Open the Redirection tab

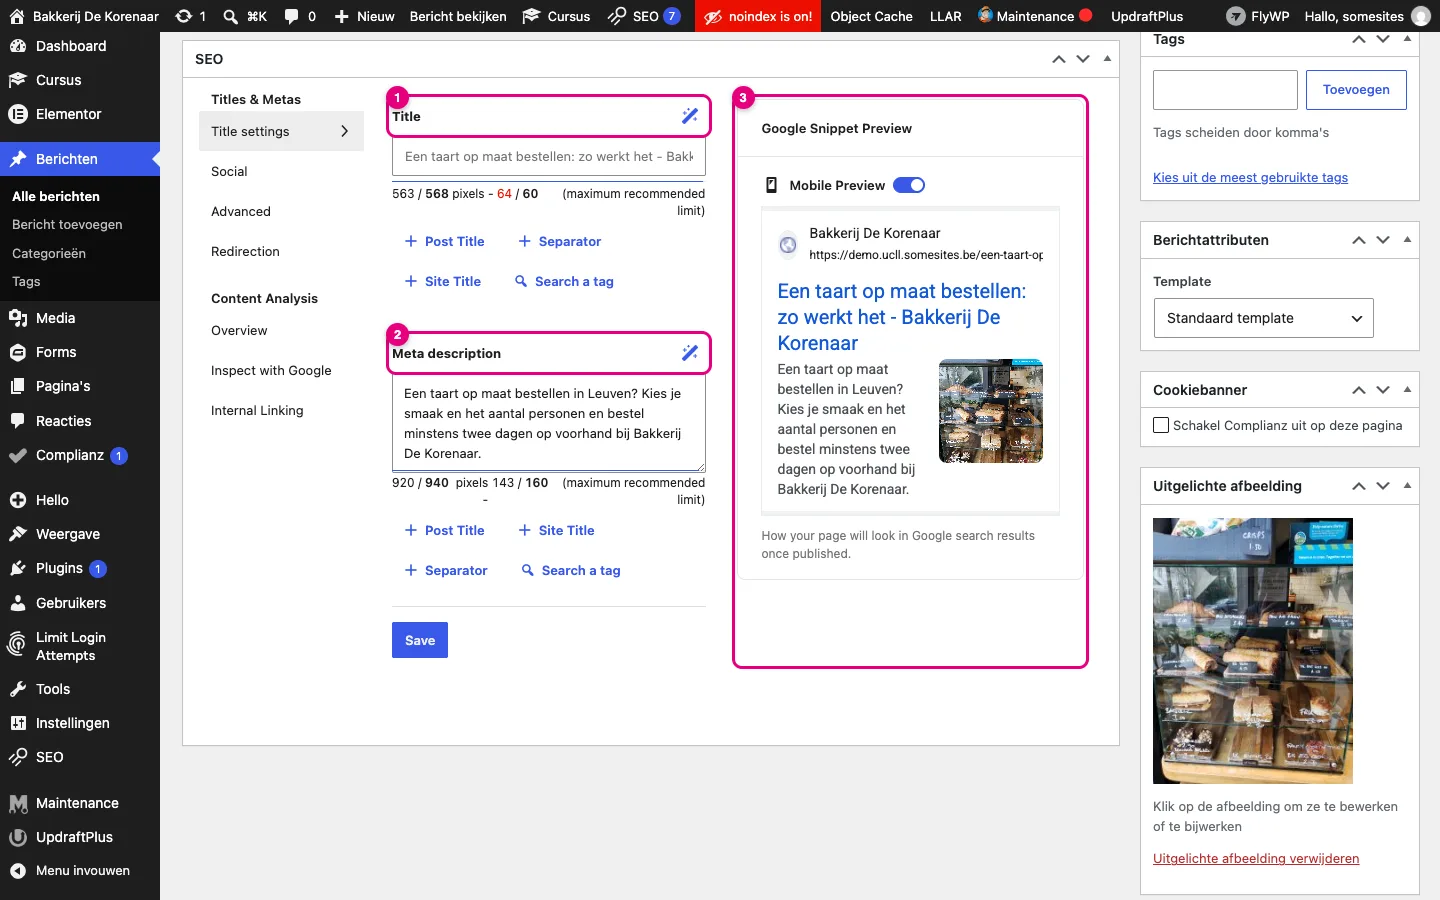(245, 251)
